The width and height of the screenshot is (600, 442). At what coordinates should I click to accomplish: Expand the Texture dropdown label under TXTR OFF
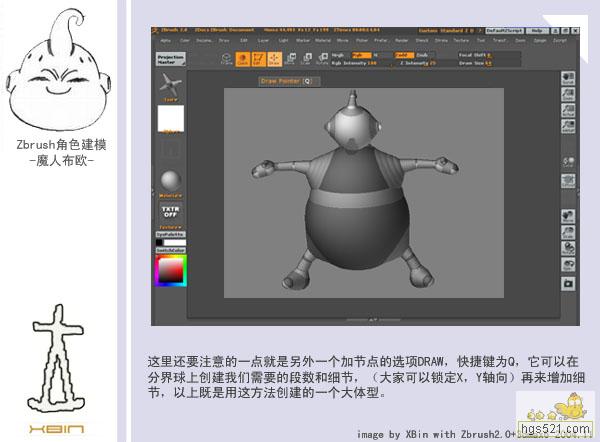(170, 227)
